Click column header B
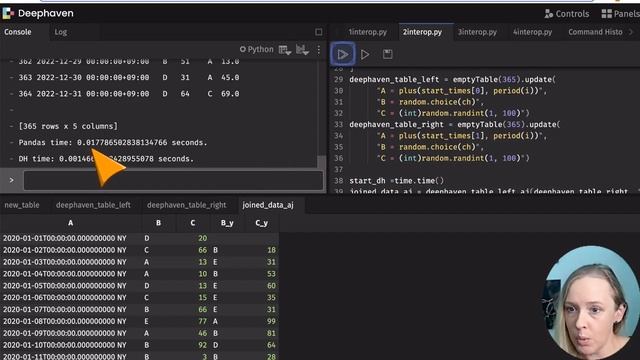This screenshot has height=360, width=640. 158,223
